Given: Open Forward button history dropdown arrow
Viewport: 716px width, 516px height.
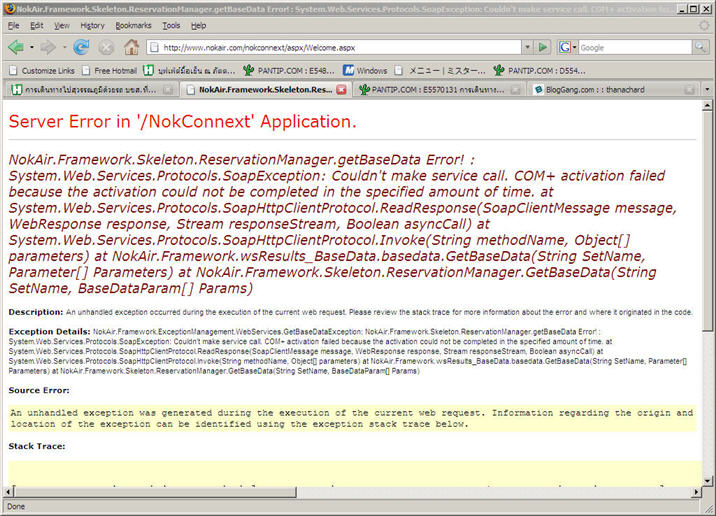Looking at the screenshot, I should point(64,47).
